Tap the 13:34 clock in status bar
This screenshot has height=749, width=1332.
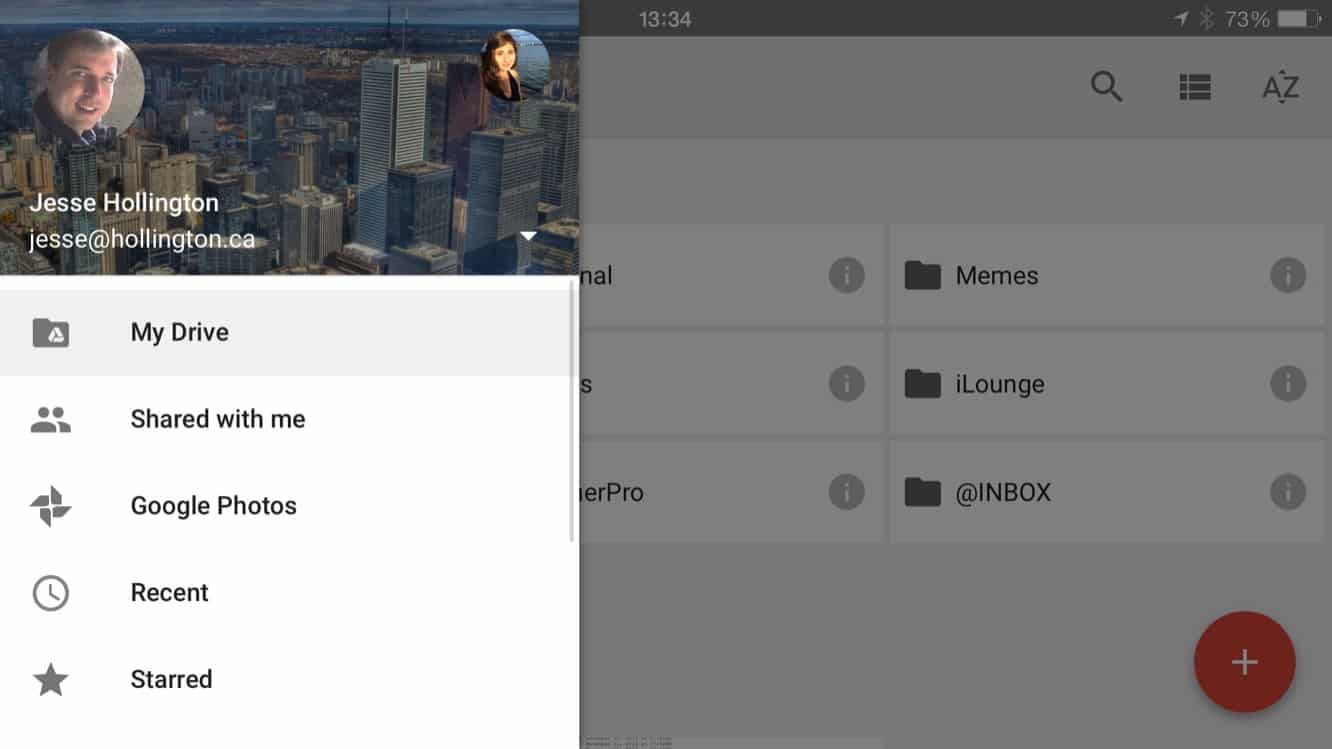[x=665, y=19]
